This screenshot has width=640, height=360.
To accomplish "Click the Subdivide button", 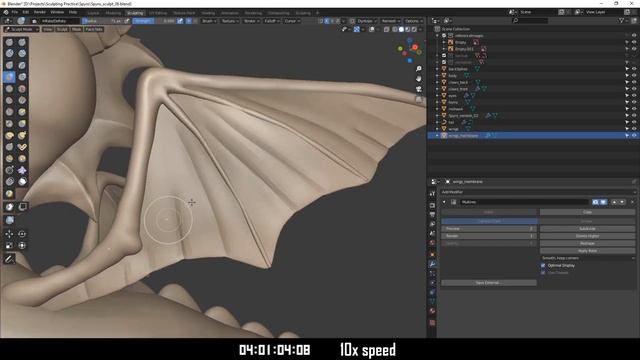I will pyautogui.click(x=587, y=229).
